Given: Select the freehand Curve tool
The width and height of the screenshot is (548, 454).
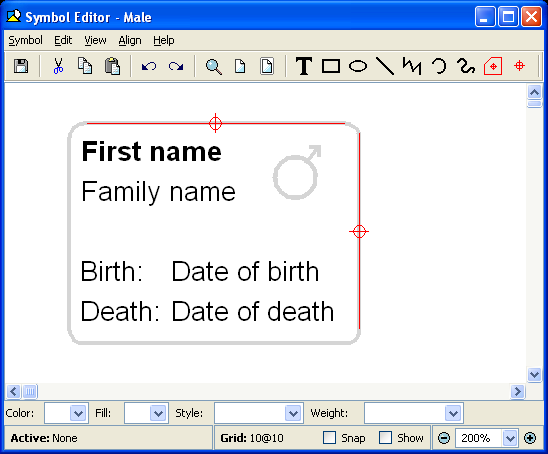Looking at the screenshot, I should 466,66.
